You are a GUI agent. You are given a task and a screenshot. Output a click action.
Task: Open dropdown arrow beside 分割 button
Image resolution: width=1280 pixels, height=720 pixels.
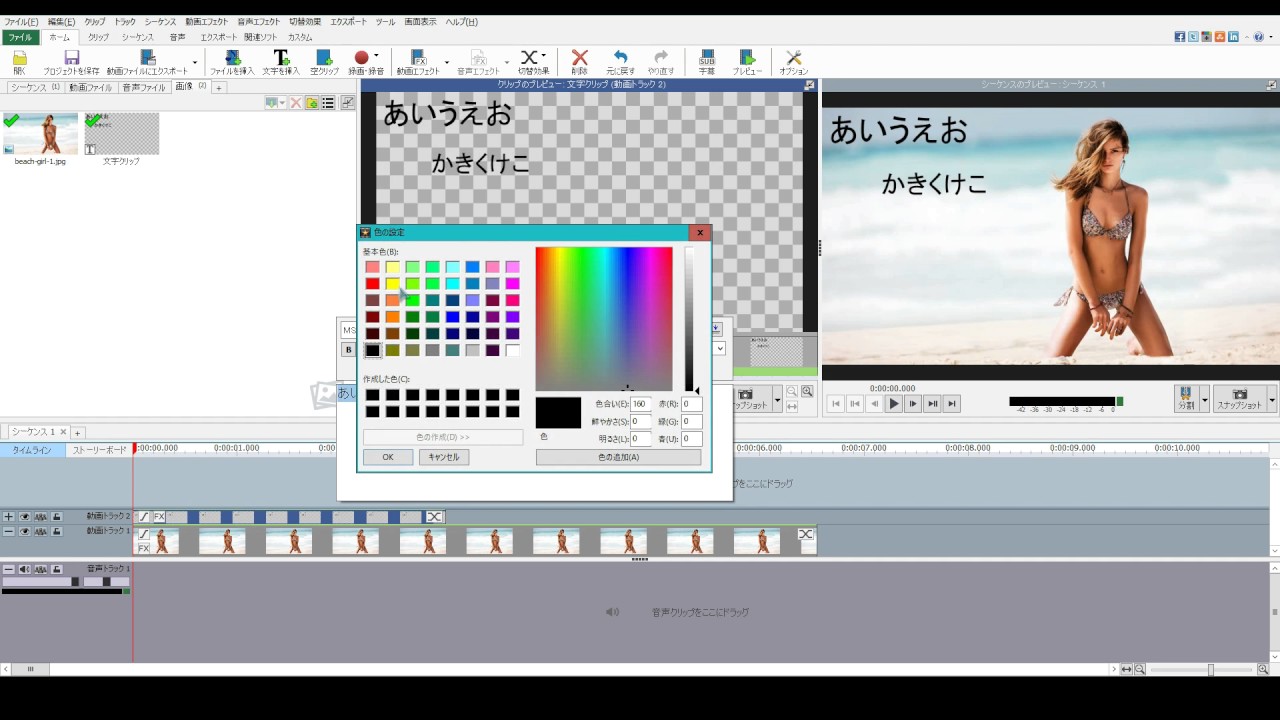tap(1204, 399)
